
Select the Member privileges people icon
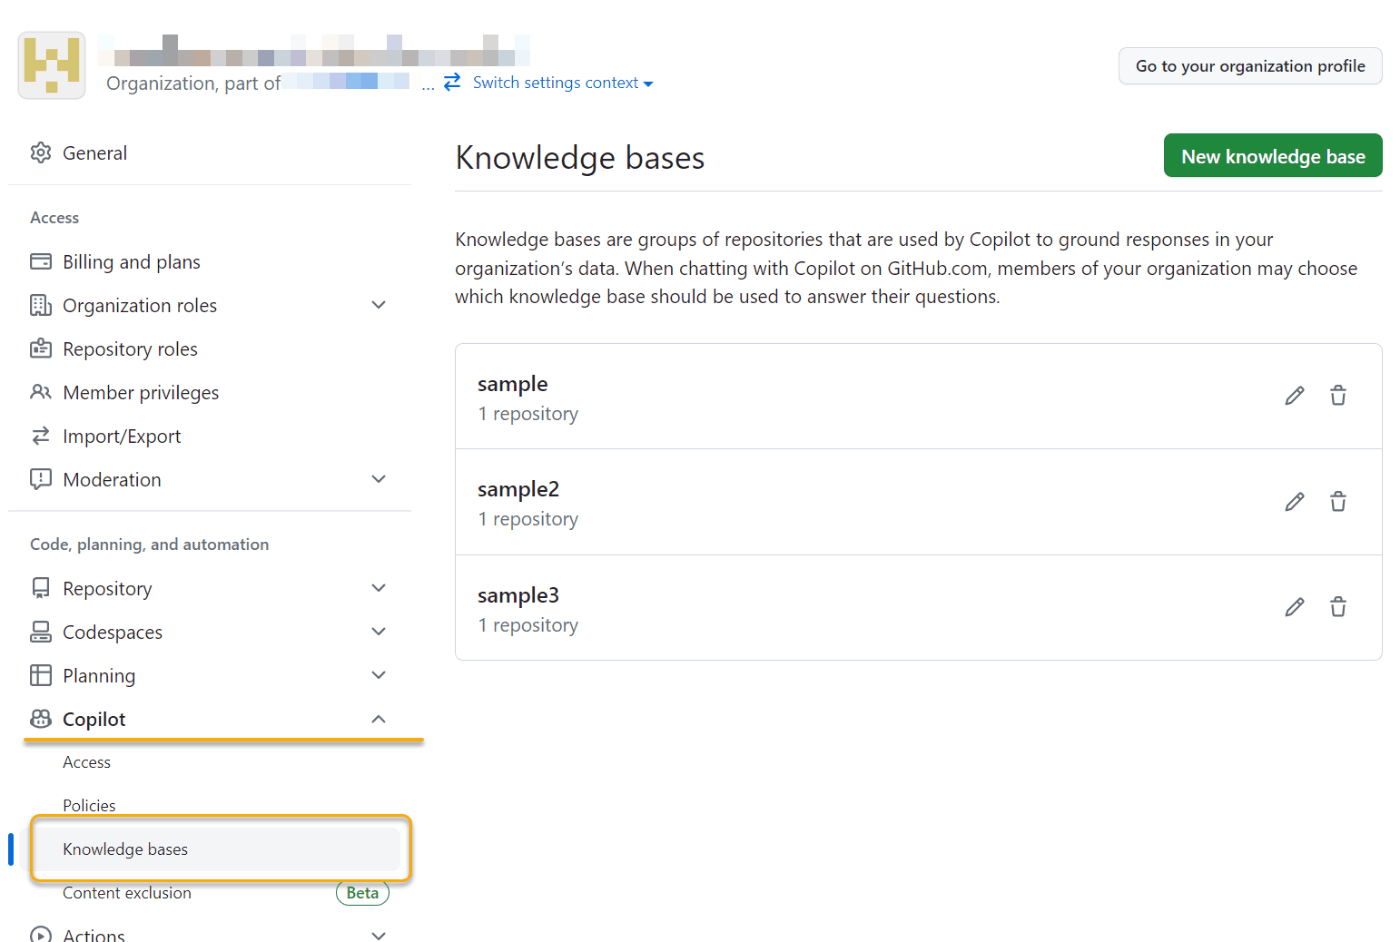[x=40, y=392]
